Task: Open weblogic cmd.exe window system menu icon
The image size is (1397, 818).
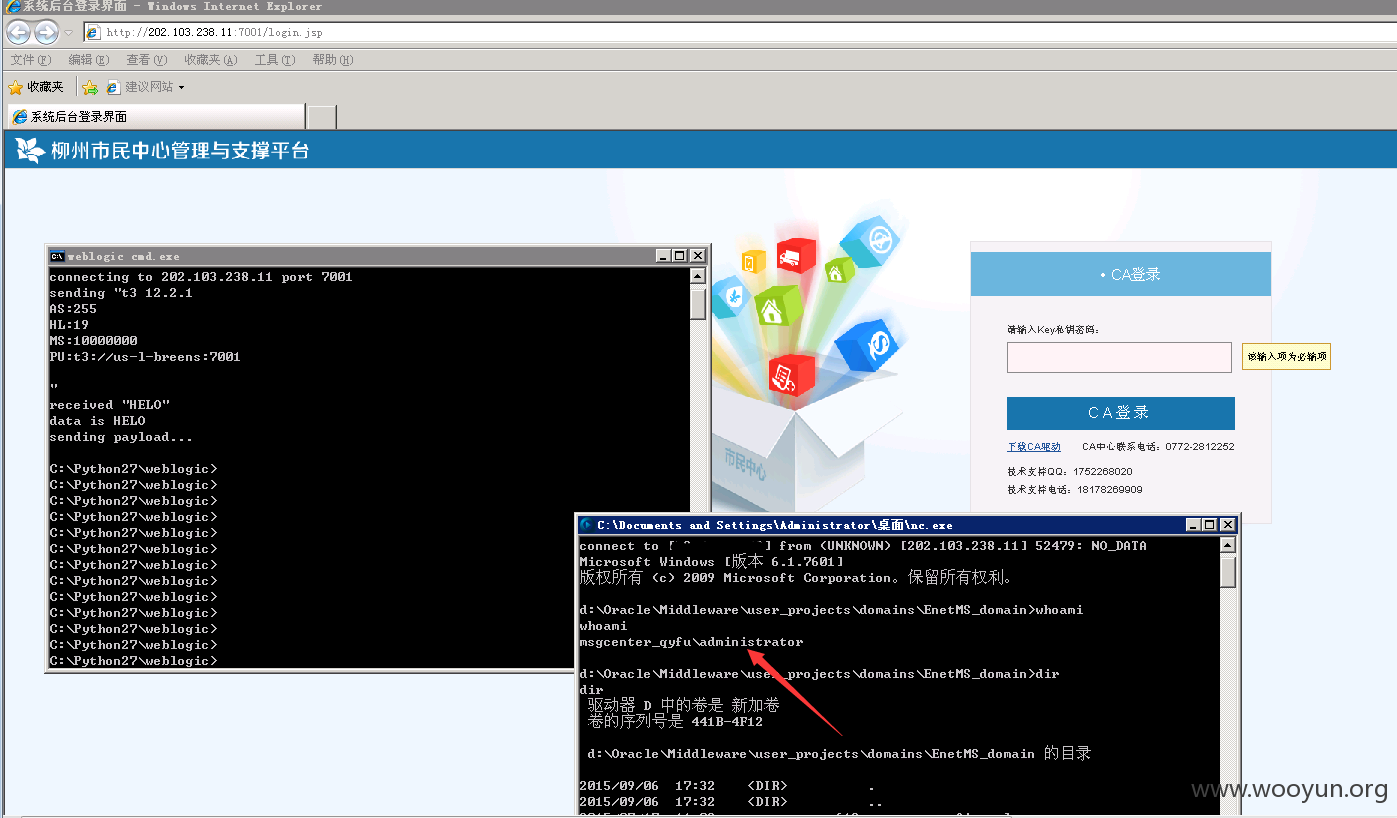Action: tap(58, 256)
